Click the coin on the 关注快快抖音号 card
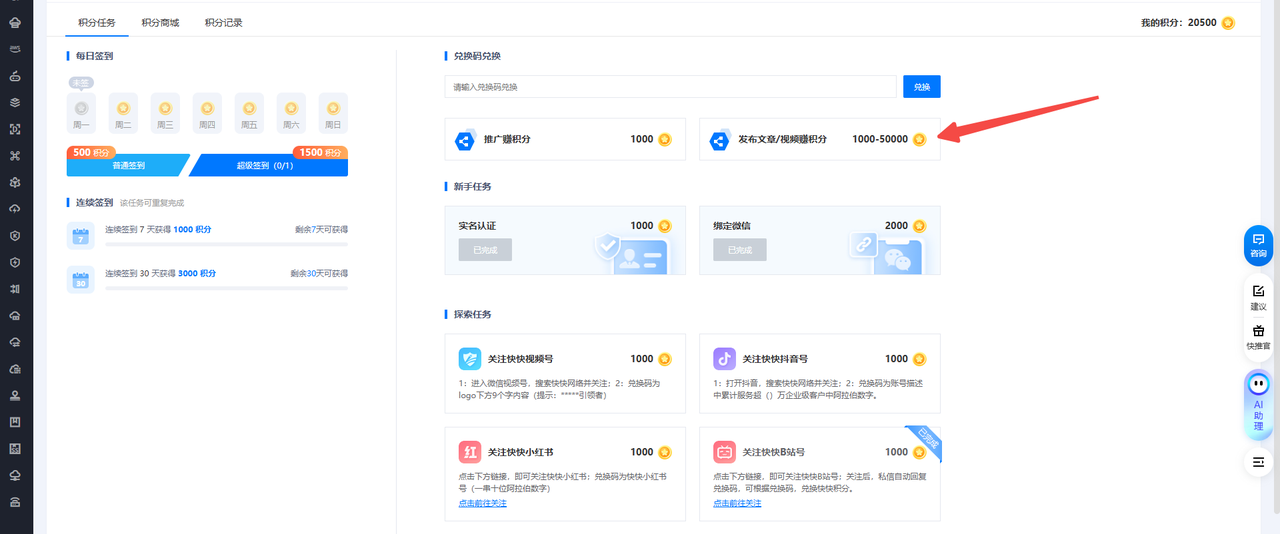 pyautogui.click(x=919, y=358)
